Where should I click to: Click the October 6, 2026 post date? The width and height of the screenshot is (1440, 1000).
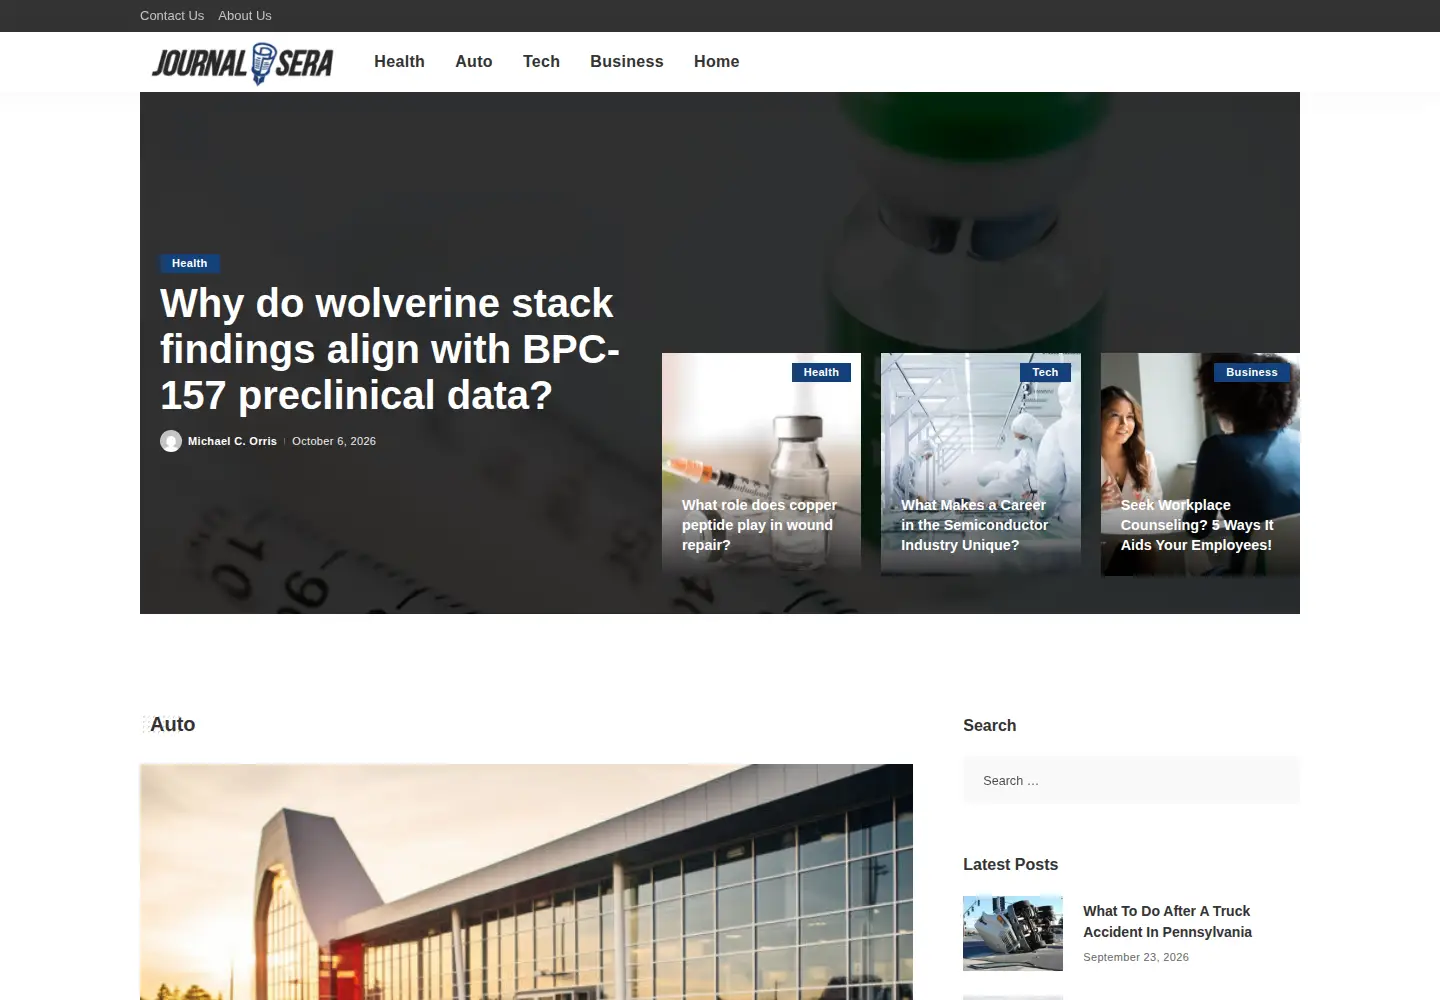point(334,441)
